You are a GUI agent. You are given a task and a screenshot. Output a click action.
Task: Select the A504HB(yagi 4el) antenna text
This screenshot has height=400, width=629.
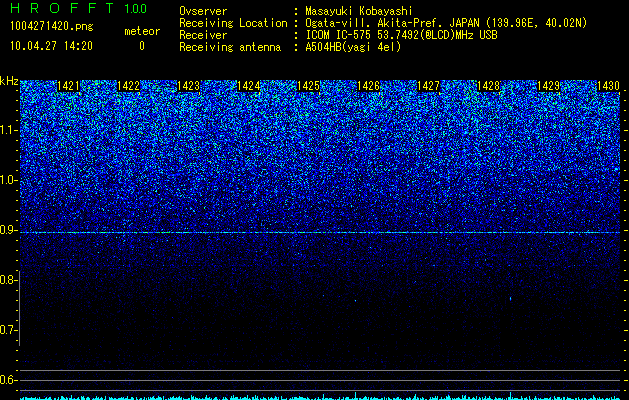(x=353, y=47)
